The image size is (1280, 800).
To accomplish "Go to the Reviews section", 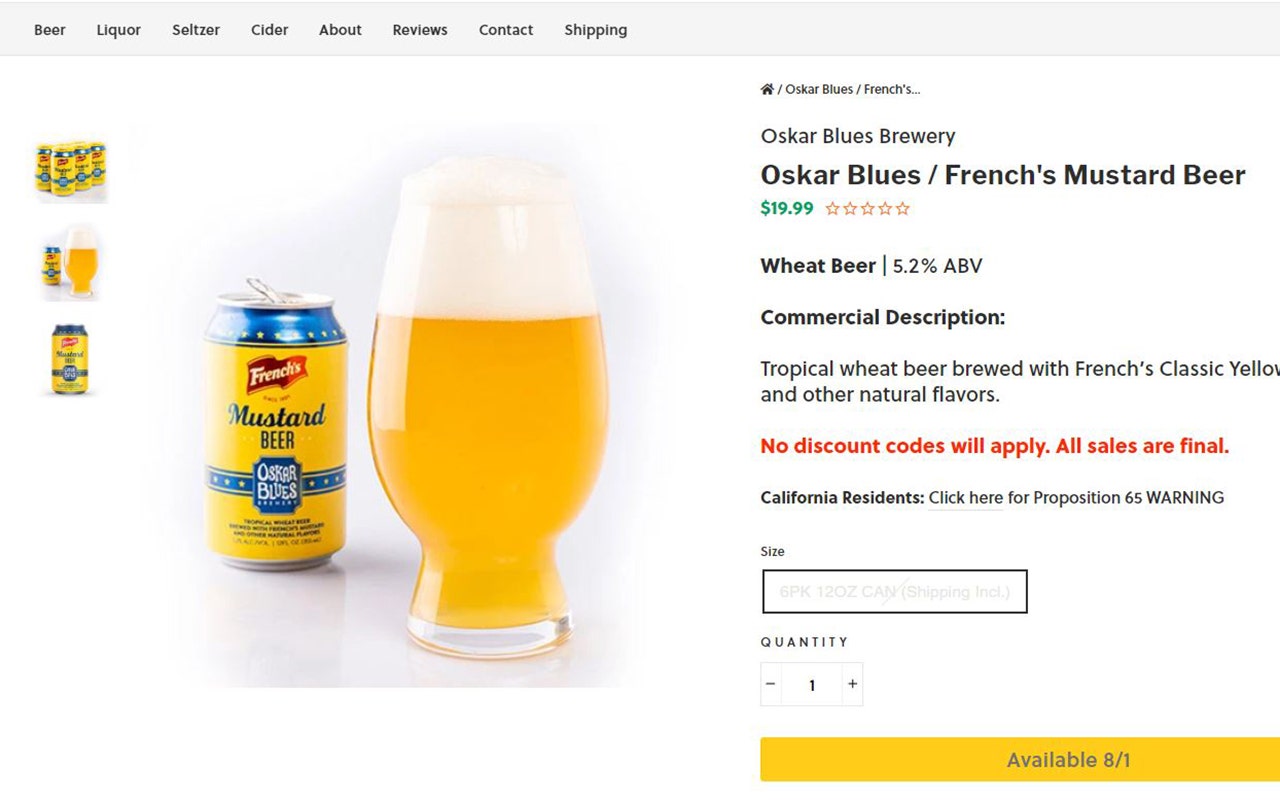I will click(x=419, y=30).
